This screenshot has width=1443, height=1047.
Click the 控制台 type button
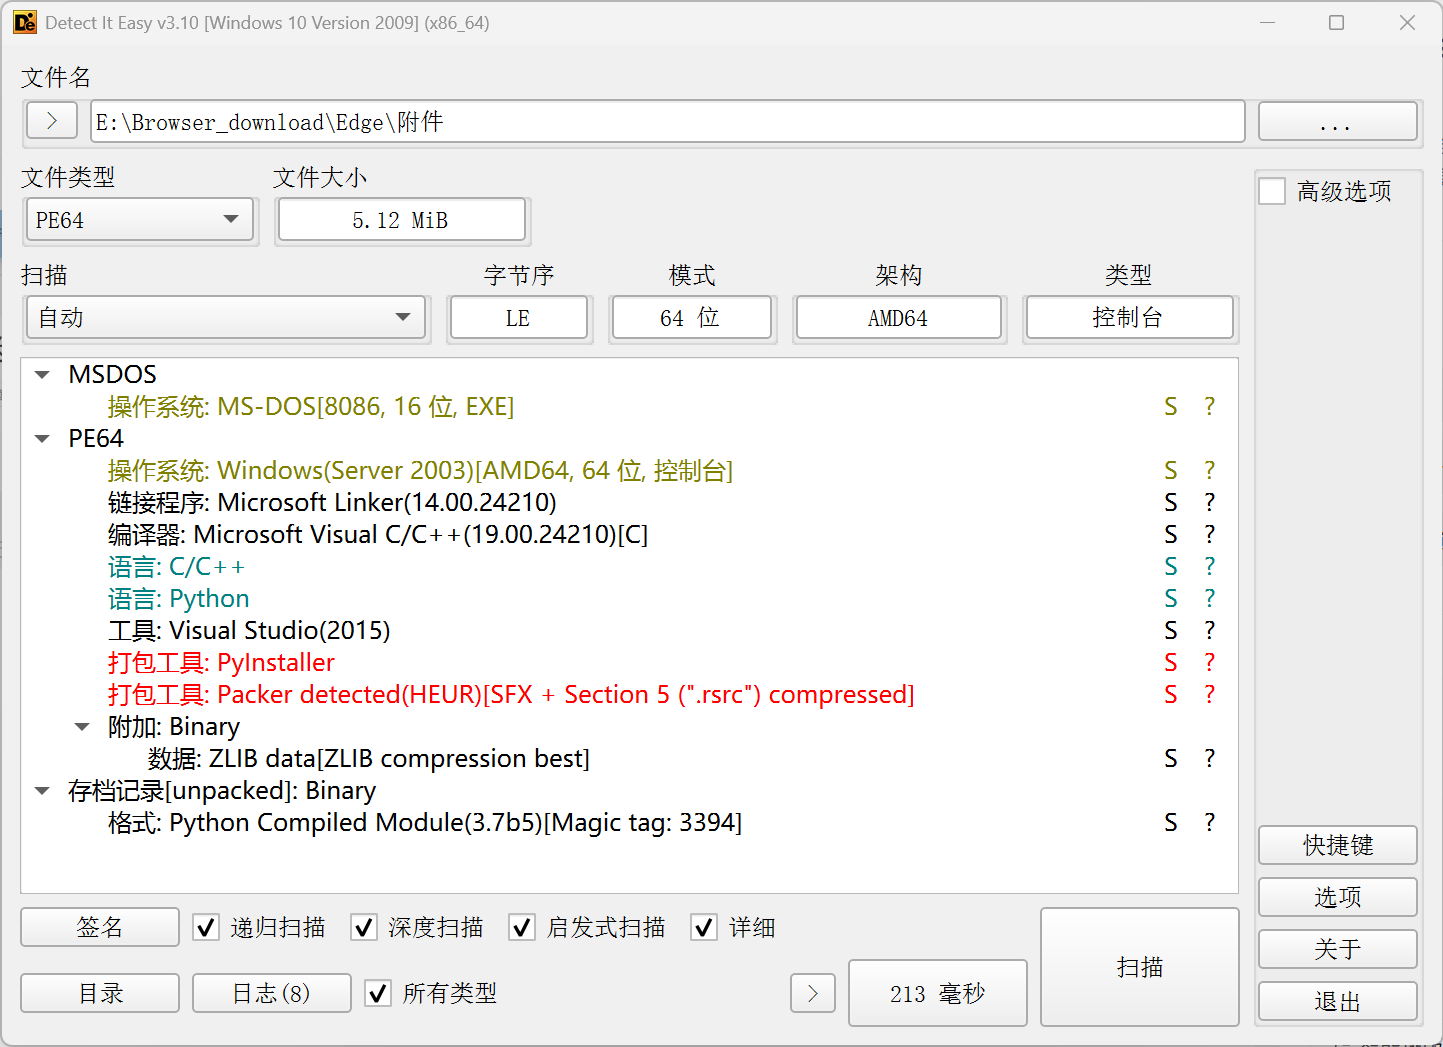click(x=1129, y=318)
